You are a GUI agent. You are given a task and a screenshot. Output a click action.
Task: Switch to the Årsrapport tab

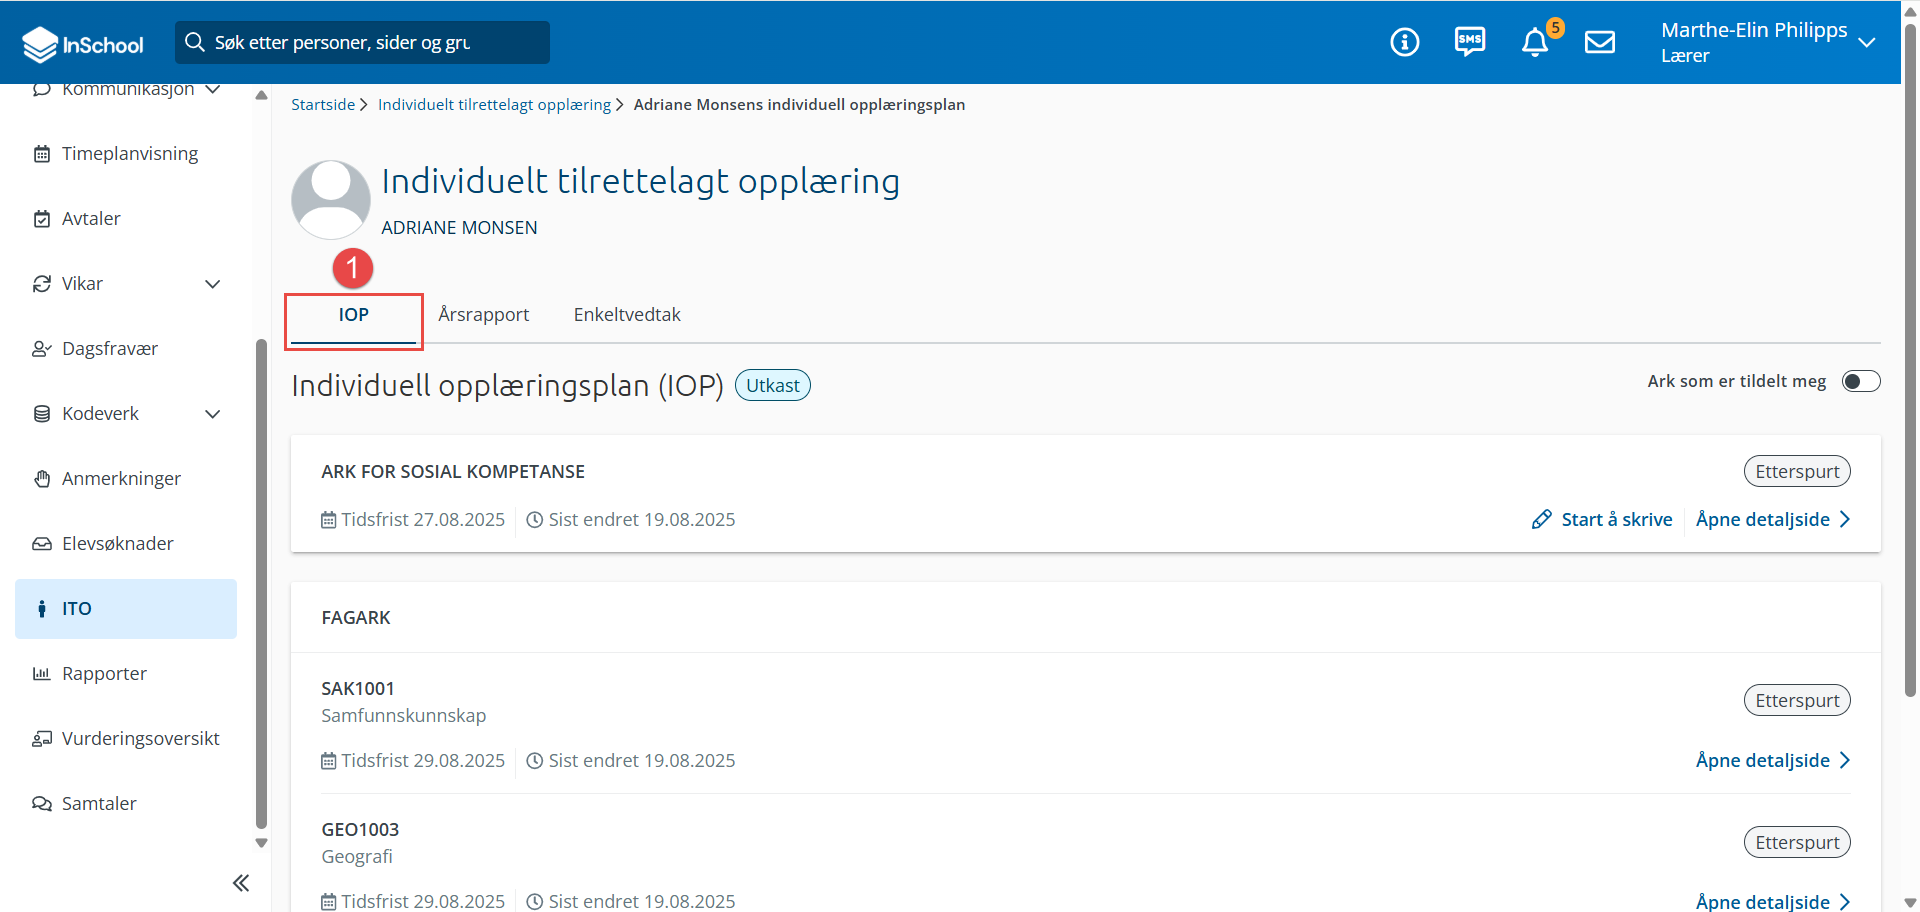[484, 315]
